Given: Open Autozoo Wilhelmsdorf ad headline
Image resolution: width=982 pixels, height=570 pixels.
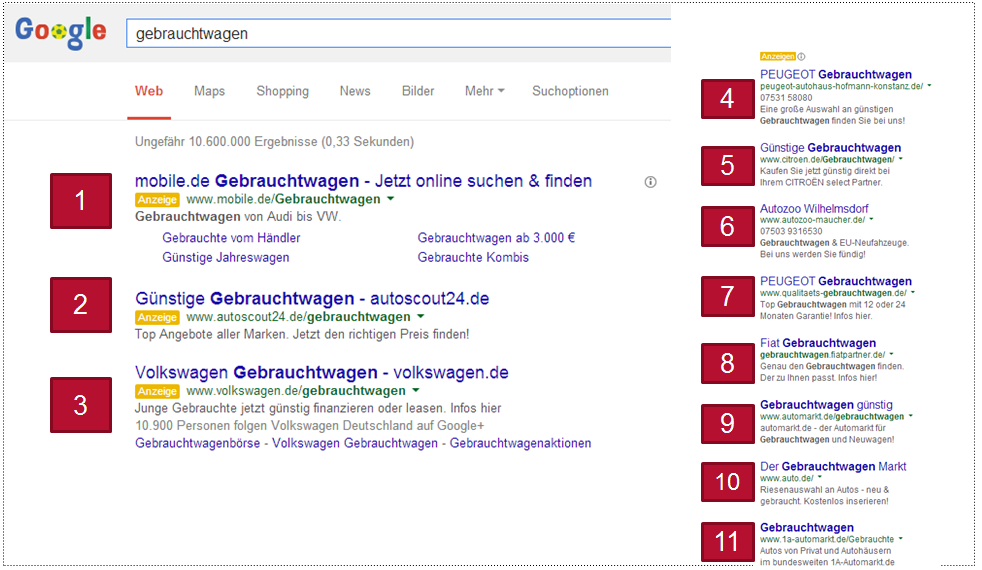Looking at the screenshot, I should tap(814, 209).
